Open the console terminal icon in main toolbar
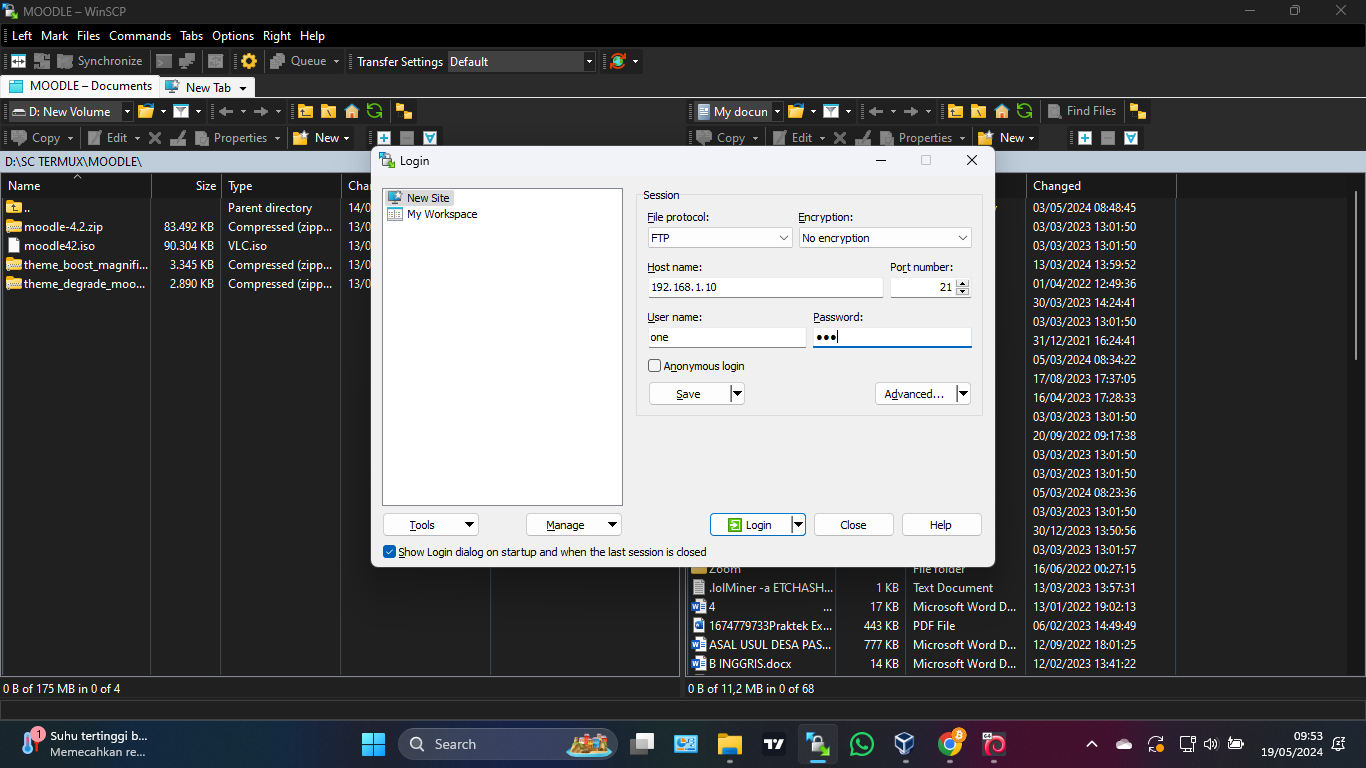Screen dimensions: 1366x768 pos(164,61)
